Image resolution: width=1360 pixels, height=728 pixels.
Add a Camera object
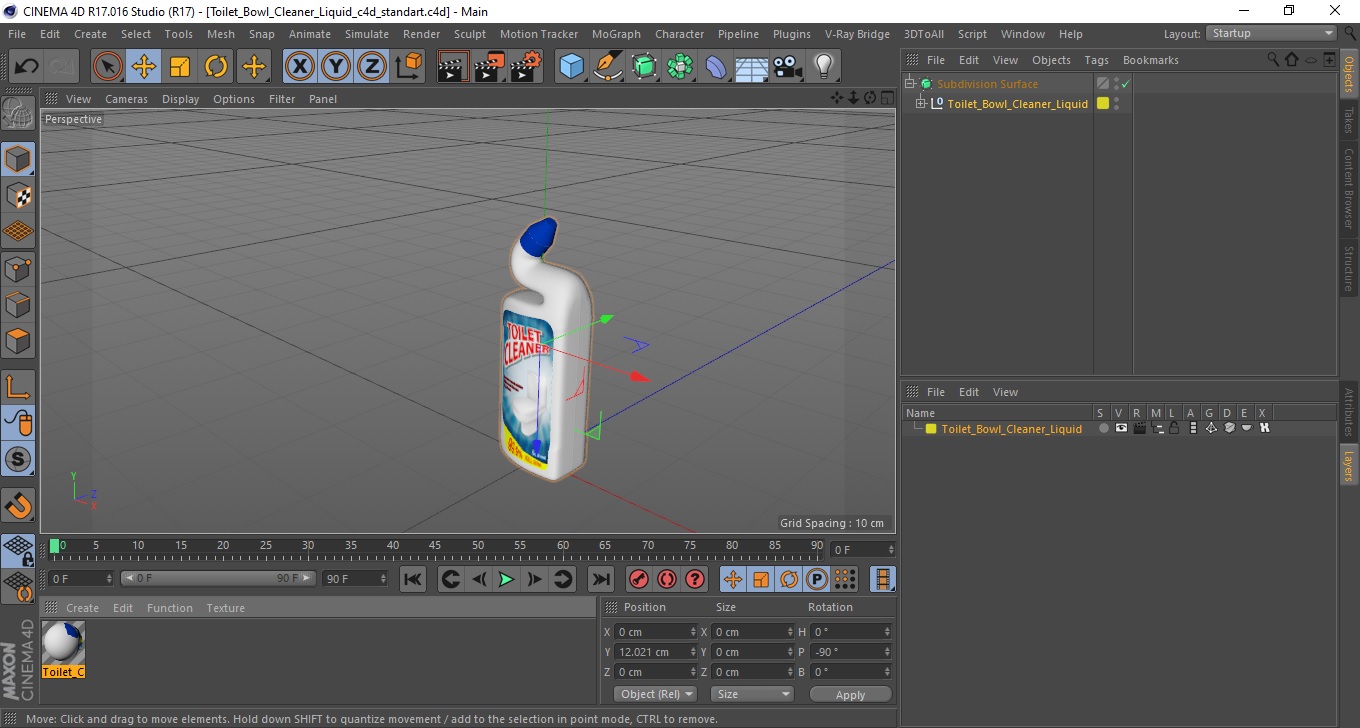click(x=788, y=67)
